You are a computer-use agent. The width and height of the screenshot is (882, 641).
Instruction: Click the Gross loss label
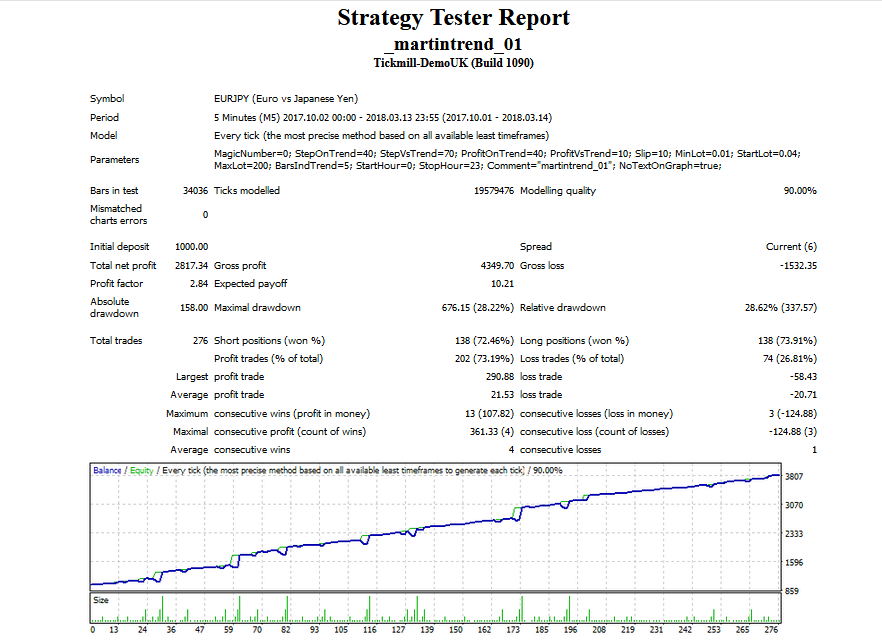coord(542,265)
